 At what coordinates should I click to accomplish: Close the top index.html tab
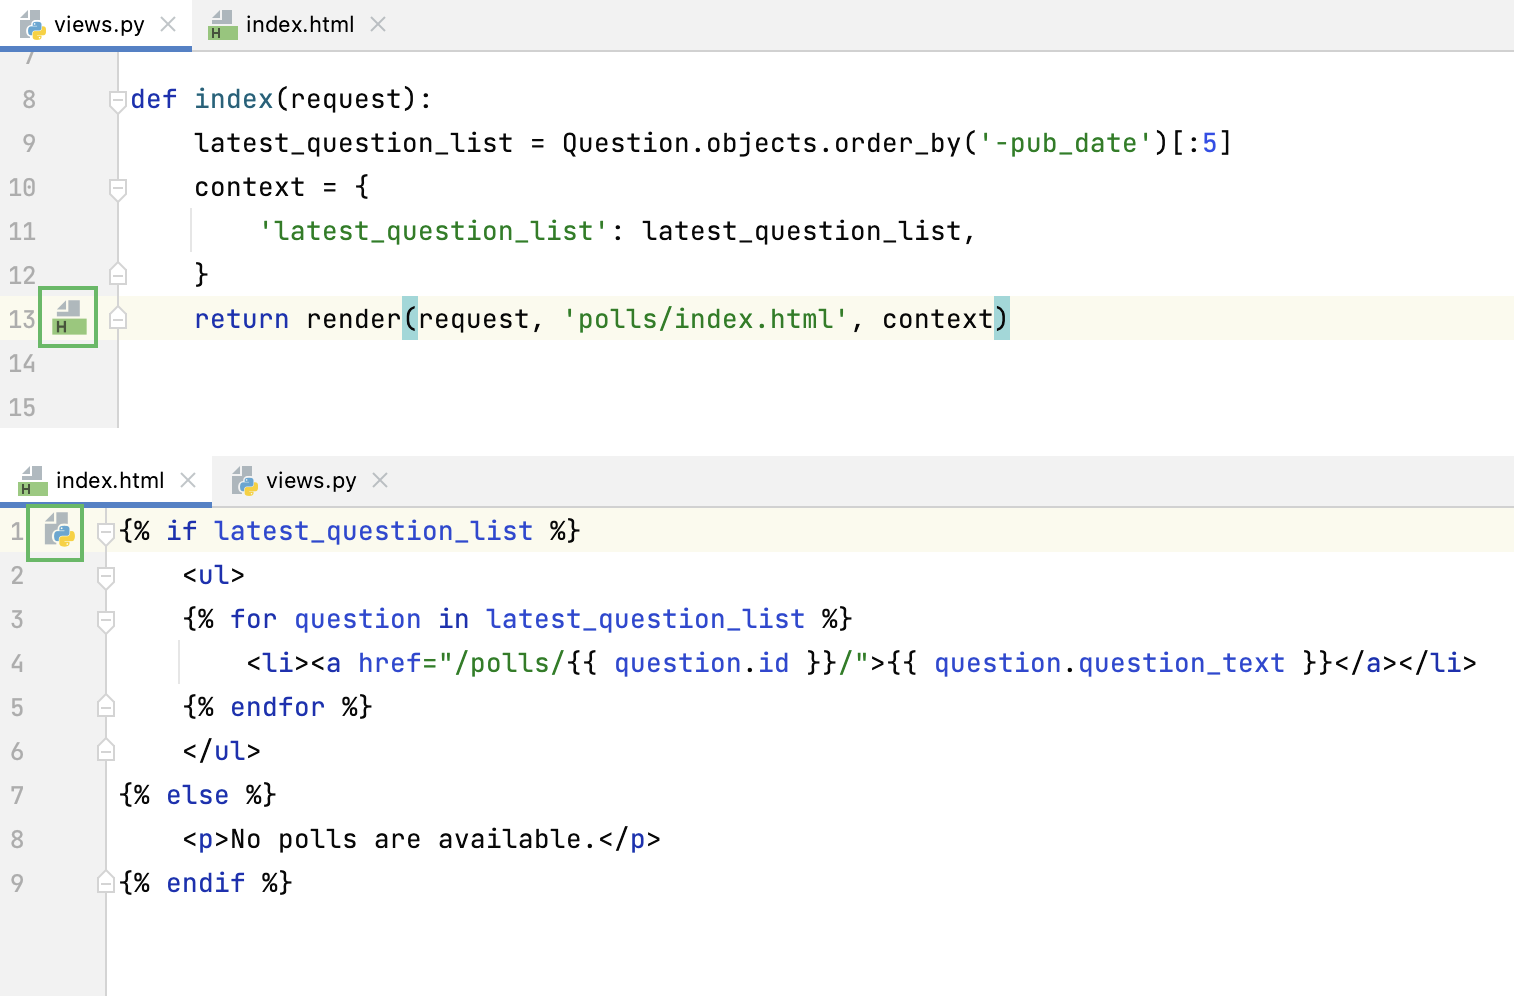point(377,23)
